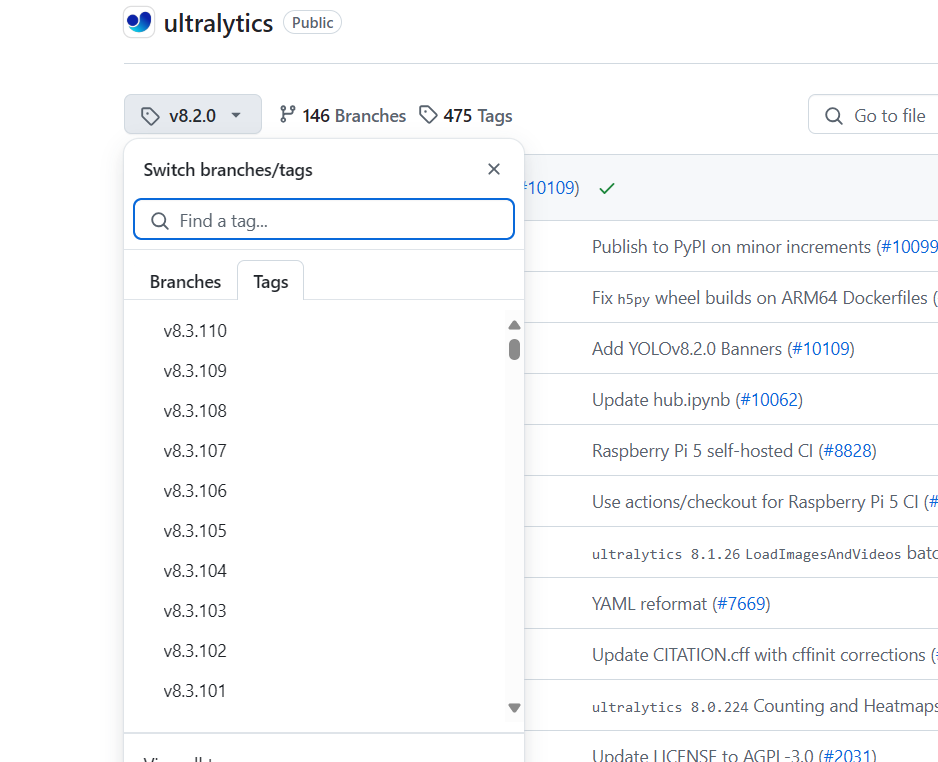
Task: Open the Publish to PyPI on minor increments commit
Action: [x=731, y=246]
